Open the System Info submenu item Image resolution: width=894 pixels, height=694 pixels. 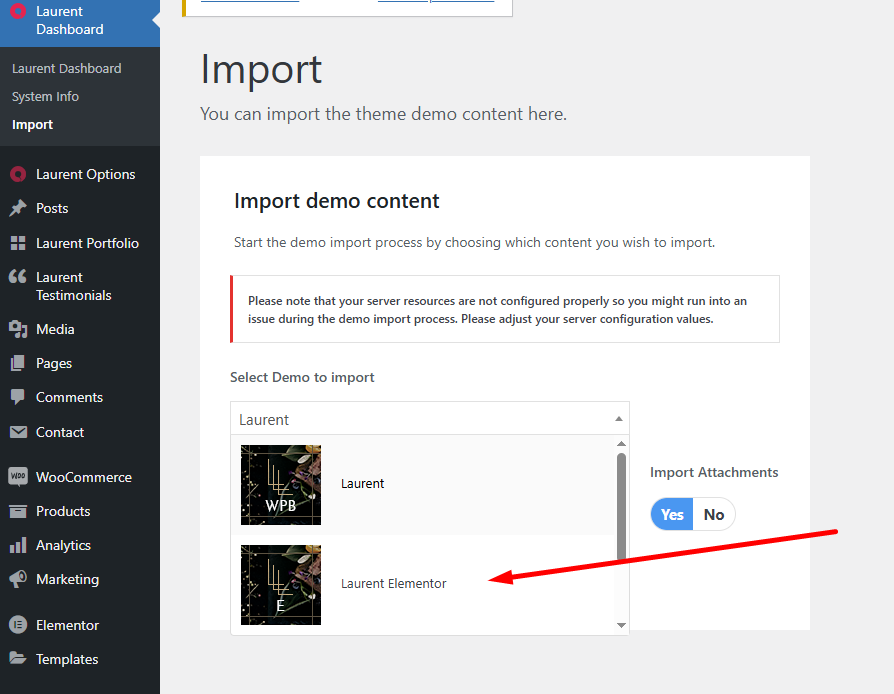coord(45,97)
